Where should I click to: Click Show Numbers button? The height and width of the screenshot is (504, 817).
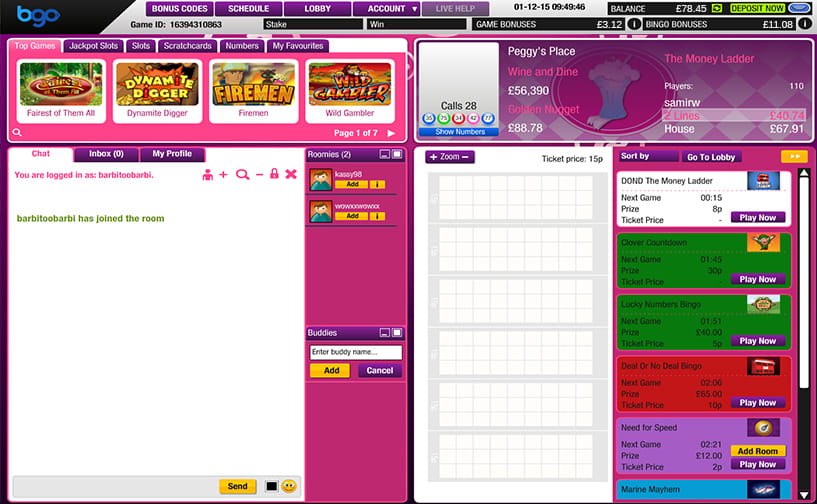pos(460,132)
